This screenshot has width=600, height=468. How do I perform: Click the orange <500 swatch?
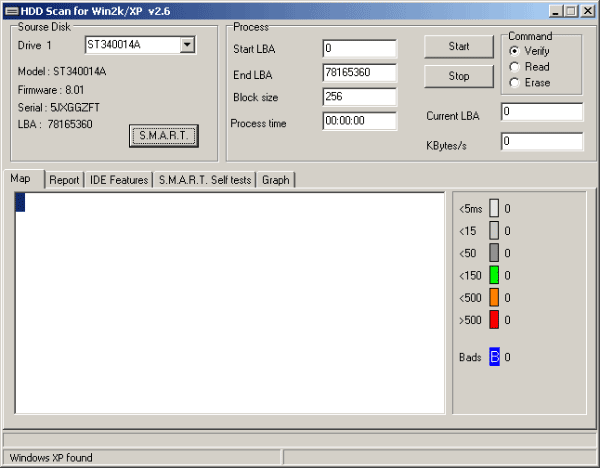pos(494,297)
